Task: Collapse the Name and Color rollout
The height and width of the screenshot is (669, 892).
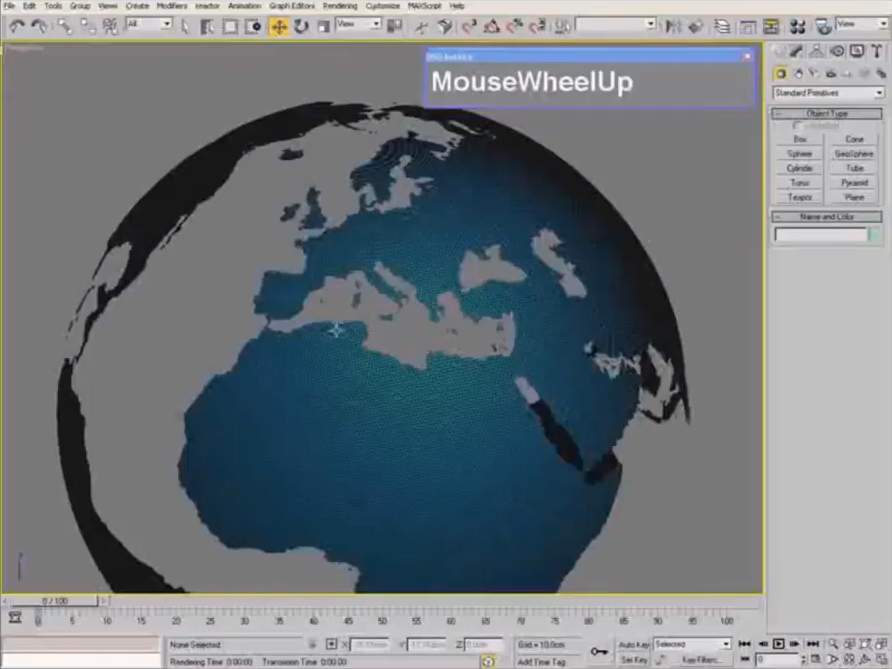Action: (827, 217)
